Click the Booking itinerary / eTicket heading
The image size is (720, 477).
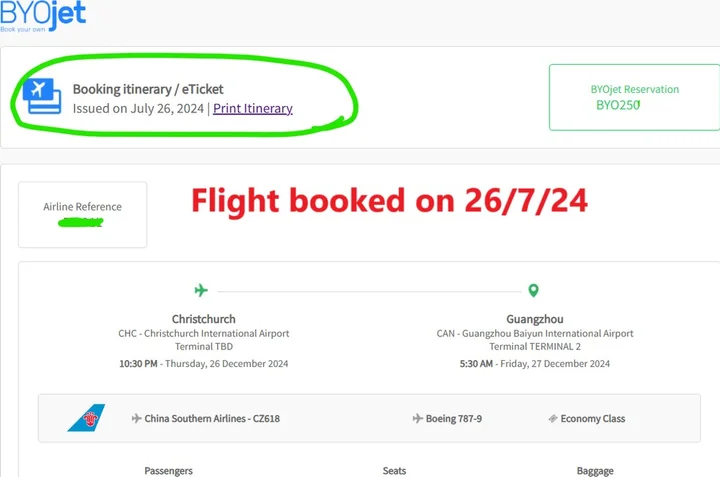tap(148, 89)
